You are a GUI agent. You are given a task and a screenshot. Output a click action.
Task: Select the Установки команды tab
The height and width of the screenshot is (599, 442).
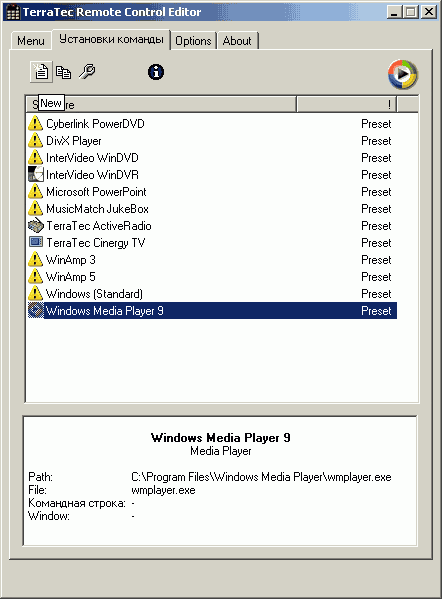[111, 39]
